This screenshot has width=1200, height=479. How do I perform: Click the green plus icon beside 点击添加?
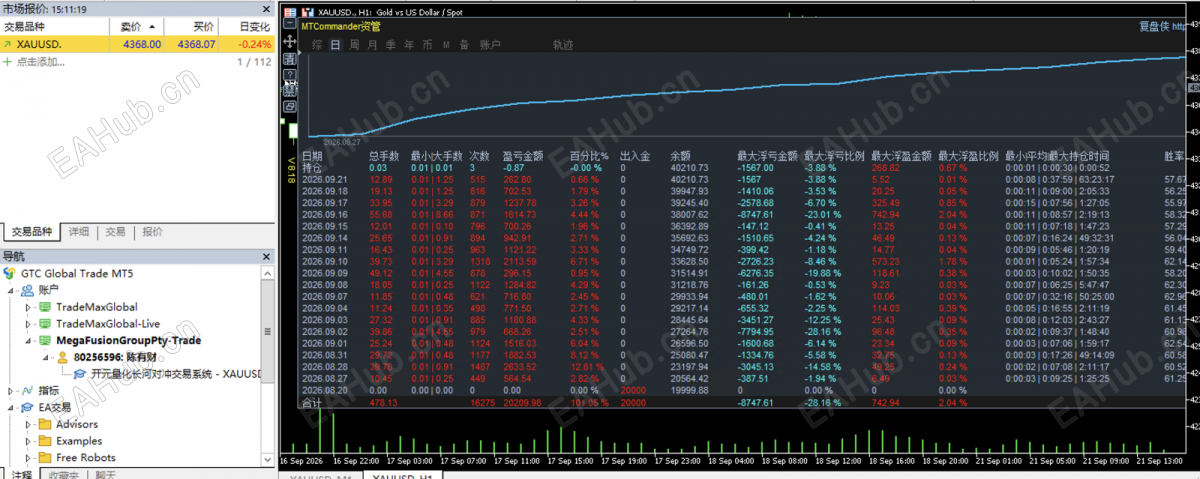pyautogui.click(x=8, y=62)
